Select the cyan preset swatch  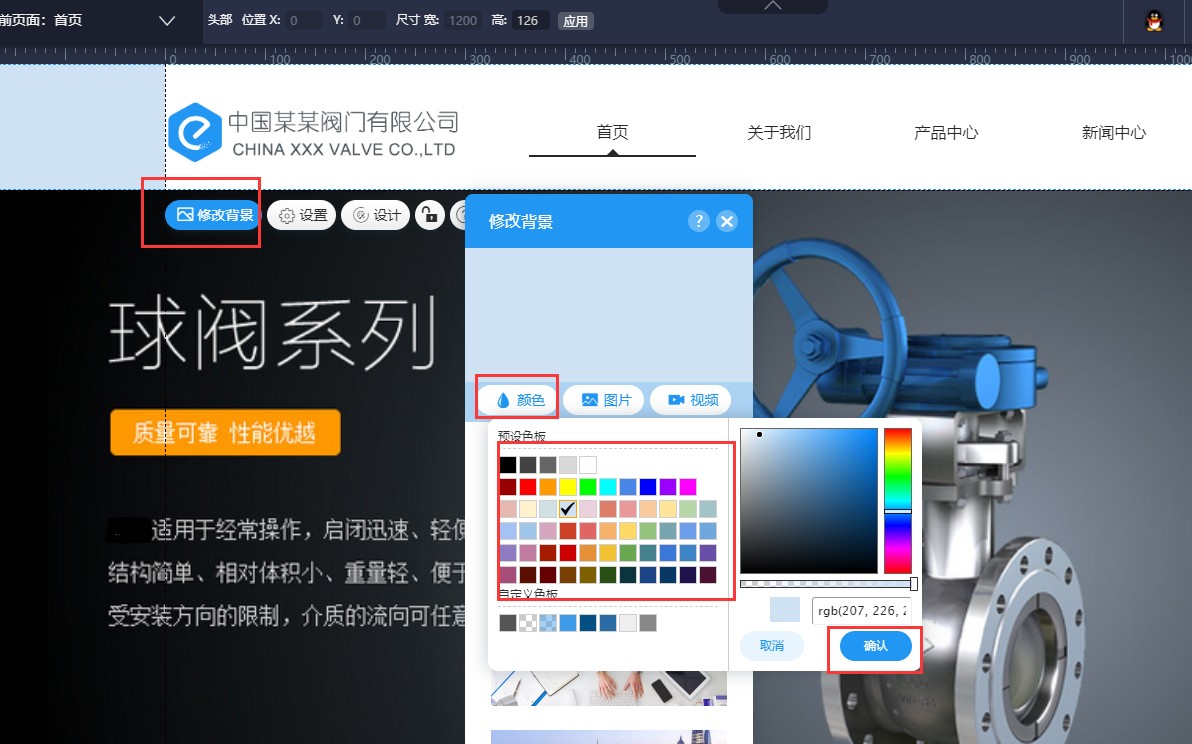(x=607, y=486)
